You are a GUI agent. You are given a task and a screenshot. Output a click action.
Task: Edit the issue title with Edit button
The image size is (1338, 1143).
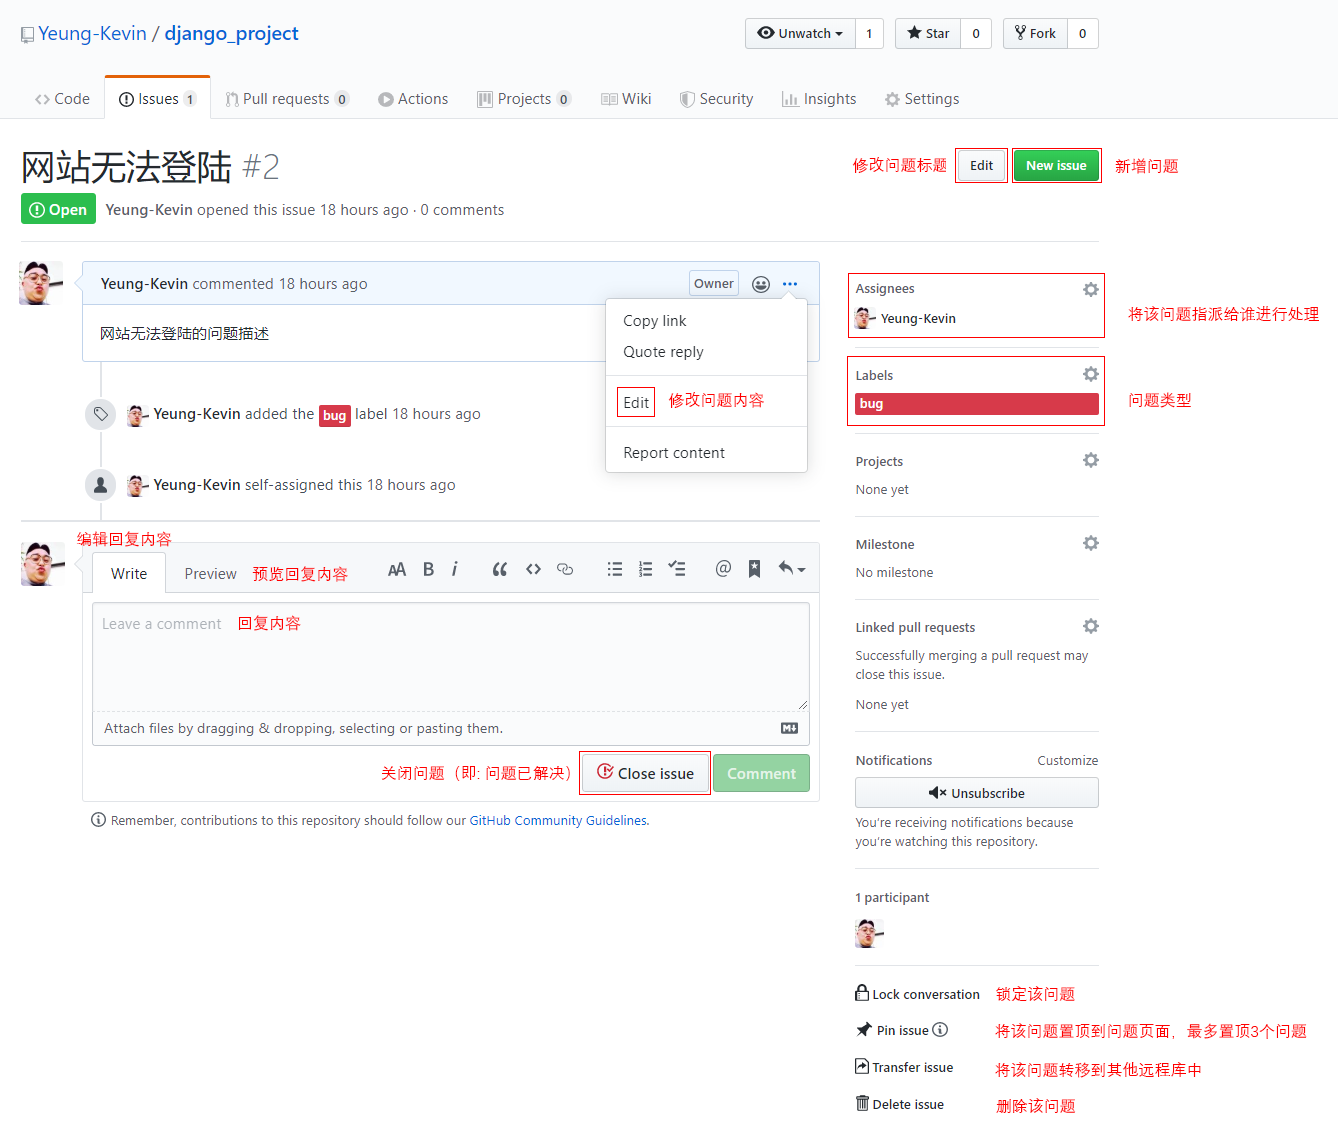click(x=981, y=166)
